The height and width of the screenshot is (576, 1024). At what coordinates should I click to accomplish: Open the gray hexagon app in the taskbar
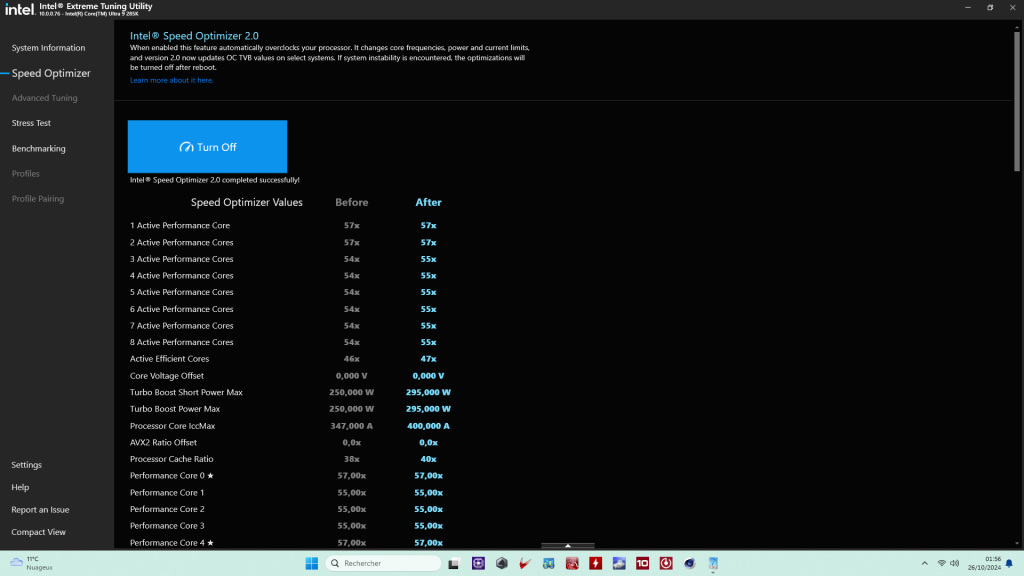point(502,563)
